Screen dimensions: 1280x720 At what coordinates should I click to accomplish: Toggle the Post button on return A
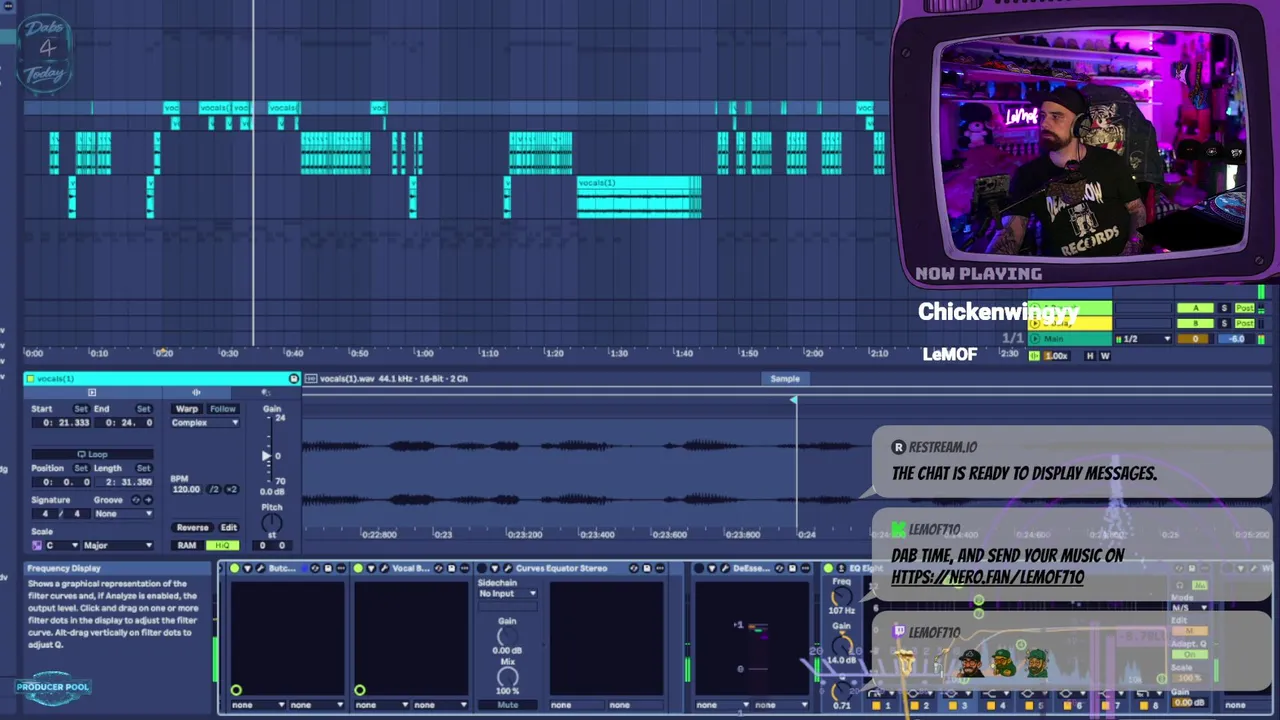pyautogui.click(x=1245, y=308)
